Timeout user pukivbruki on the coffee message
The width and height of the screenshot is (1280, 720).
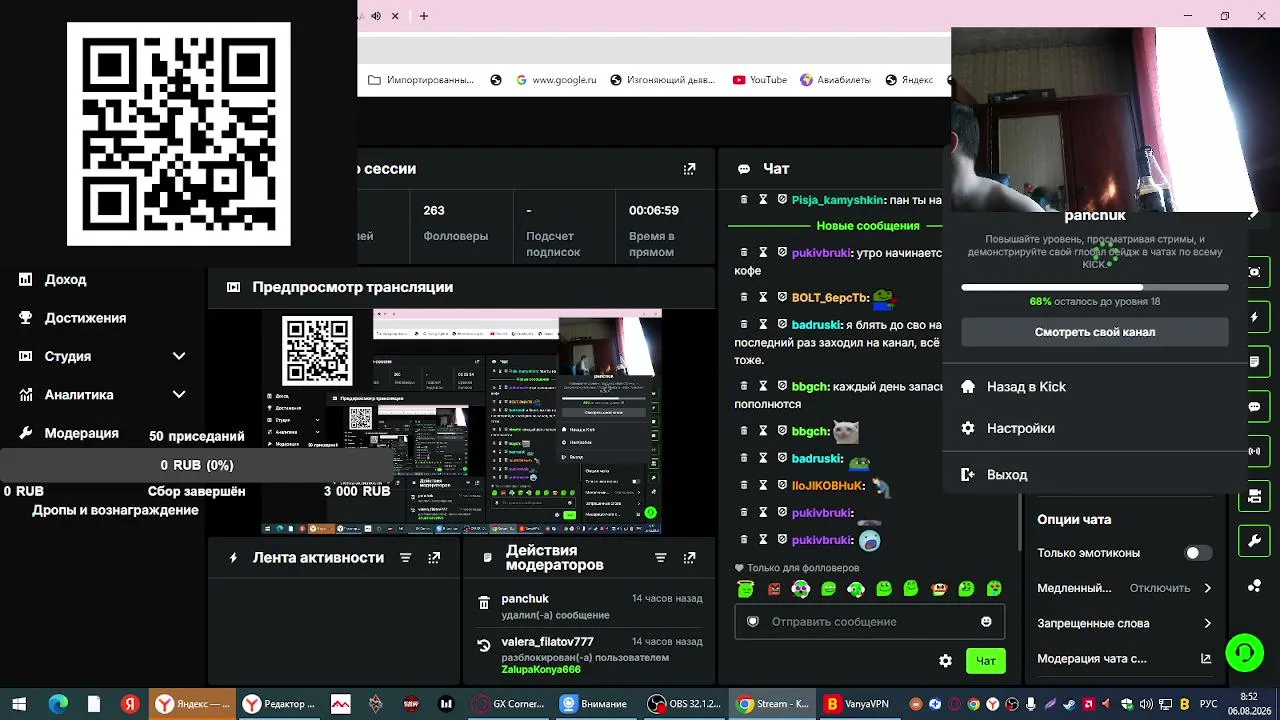click(763, 253)
